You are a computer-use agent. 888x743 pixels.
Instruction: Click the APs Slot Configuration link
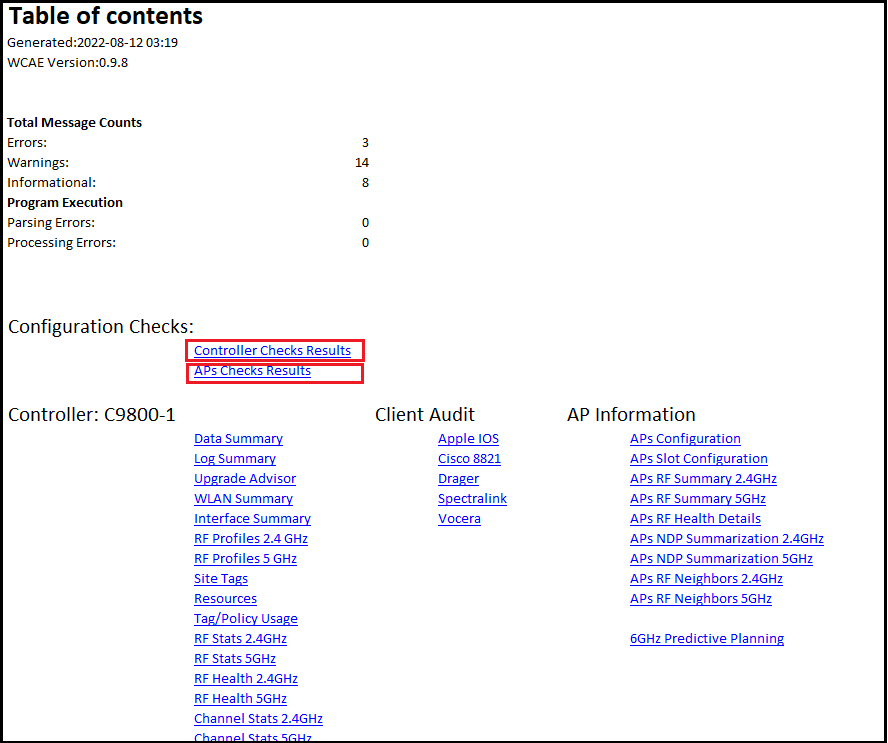699,459
